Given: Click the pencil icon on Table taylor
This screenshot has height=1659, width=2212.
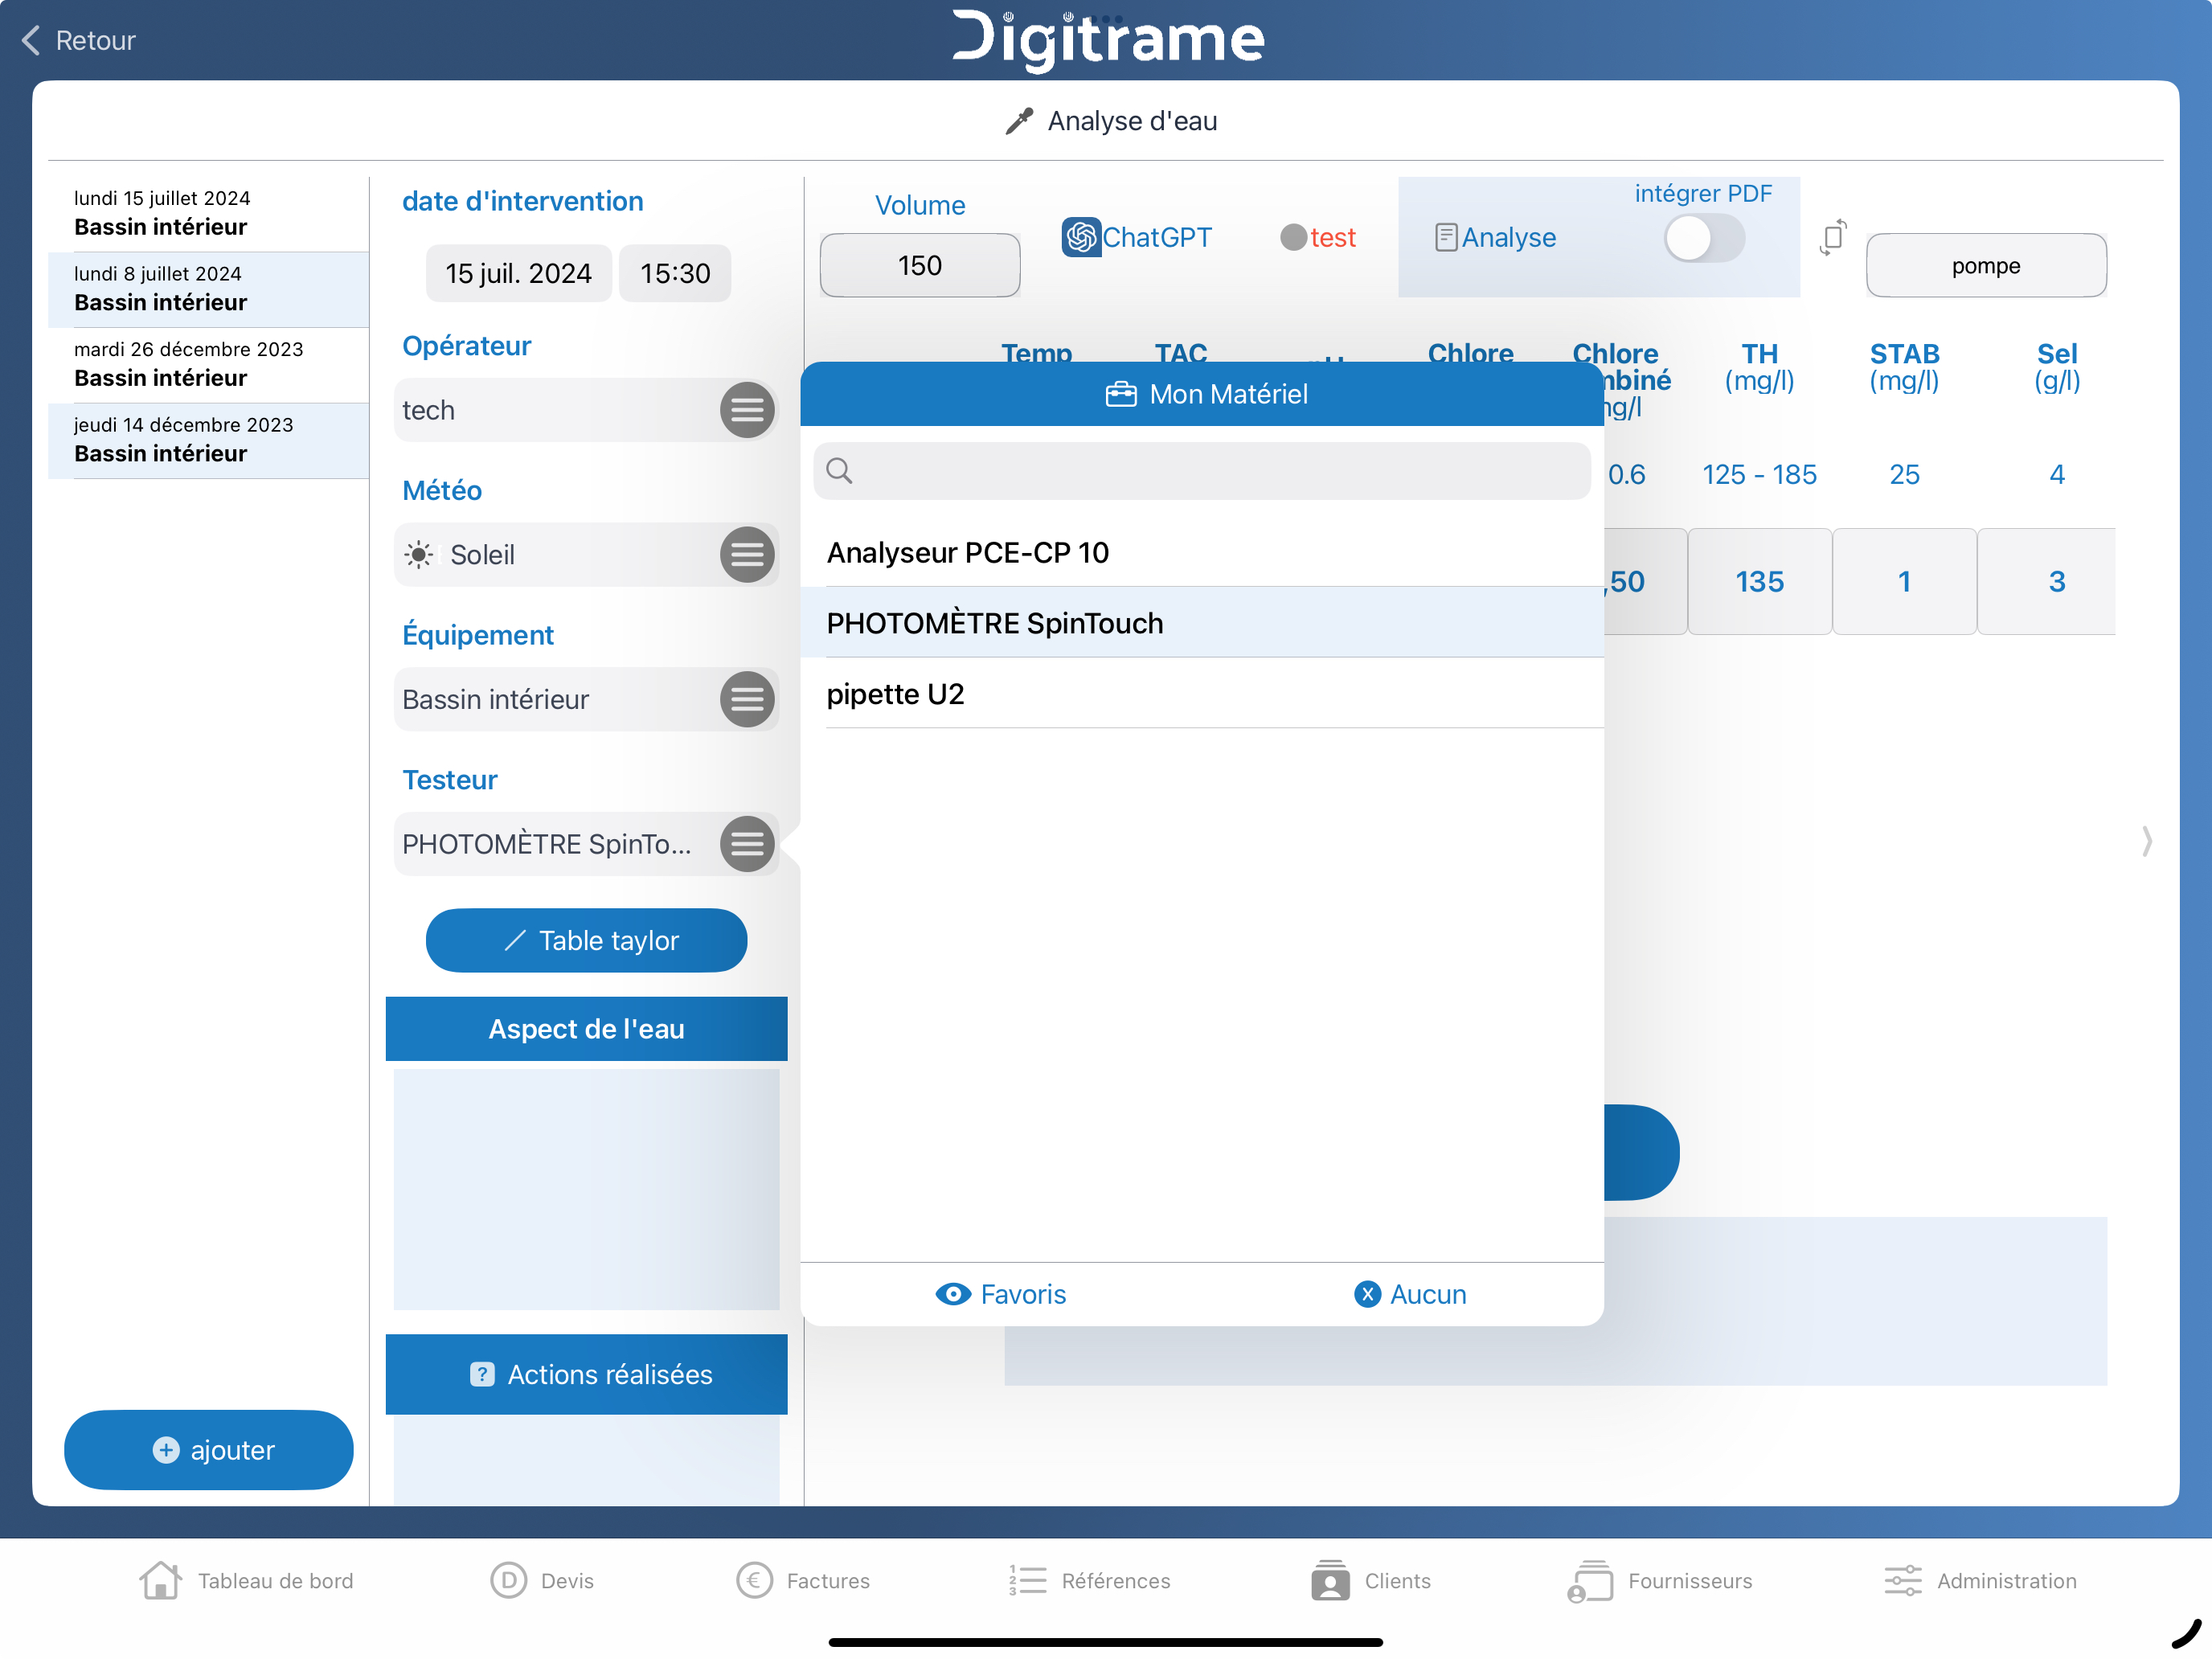Looking at the screenshot, I should [x=514, y=940].
